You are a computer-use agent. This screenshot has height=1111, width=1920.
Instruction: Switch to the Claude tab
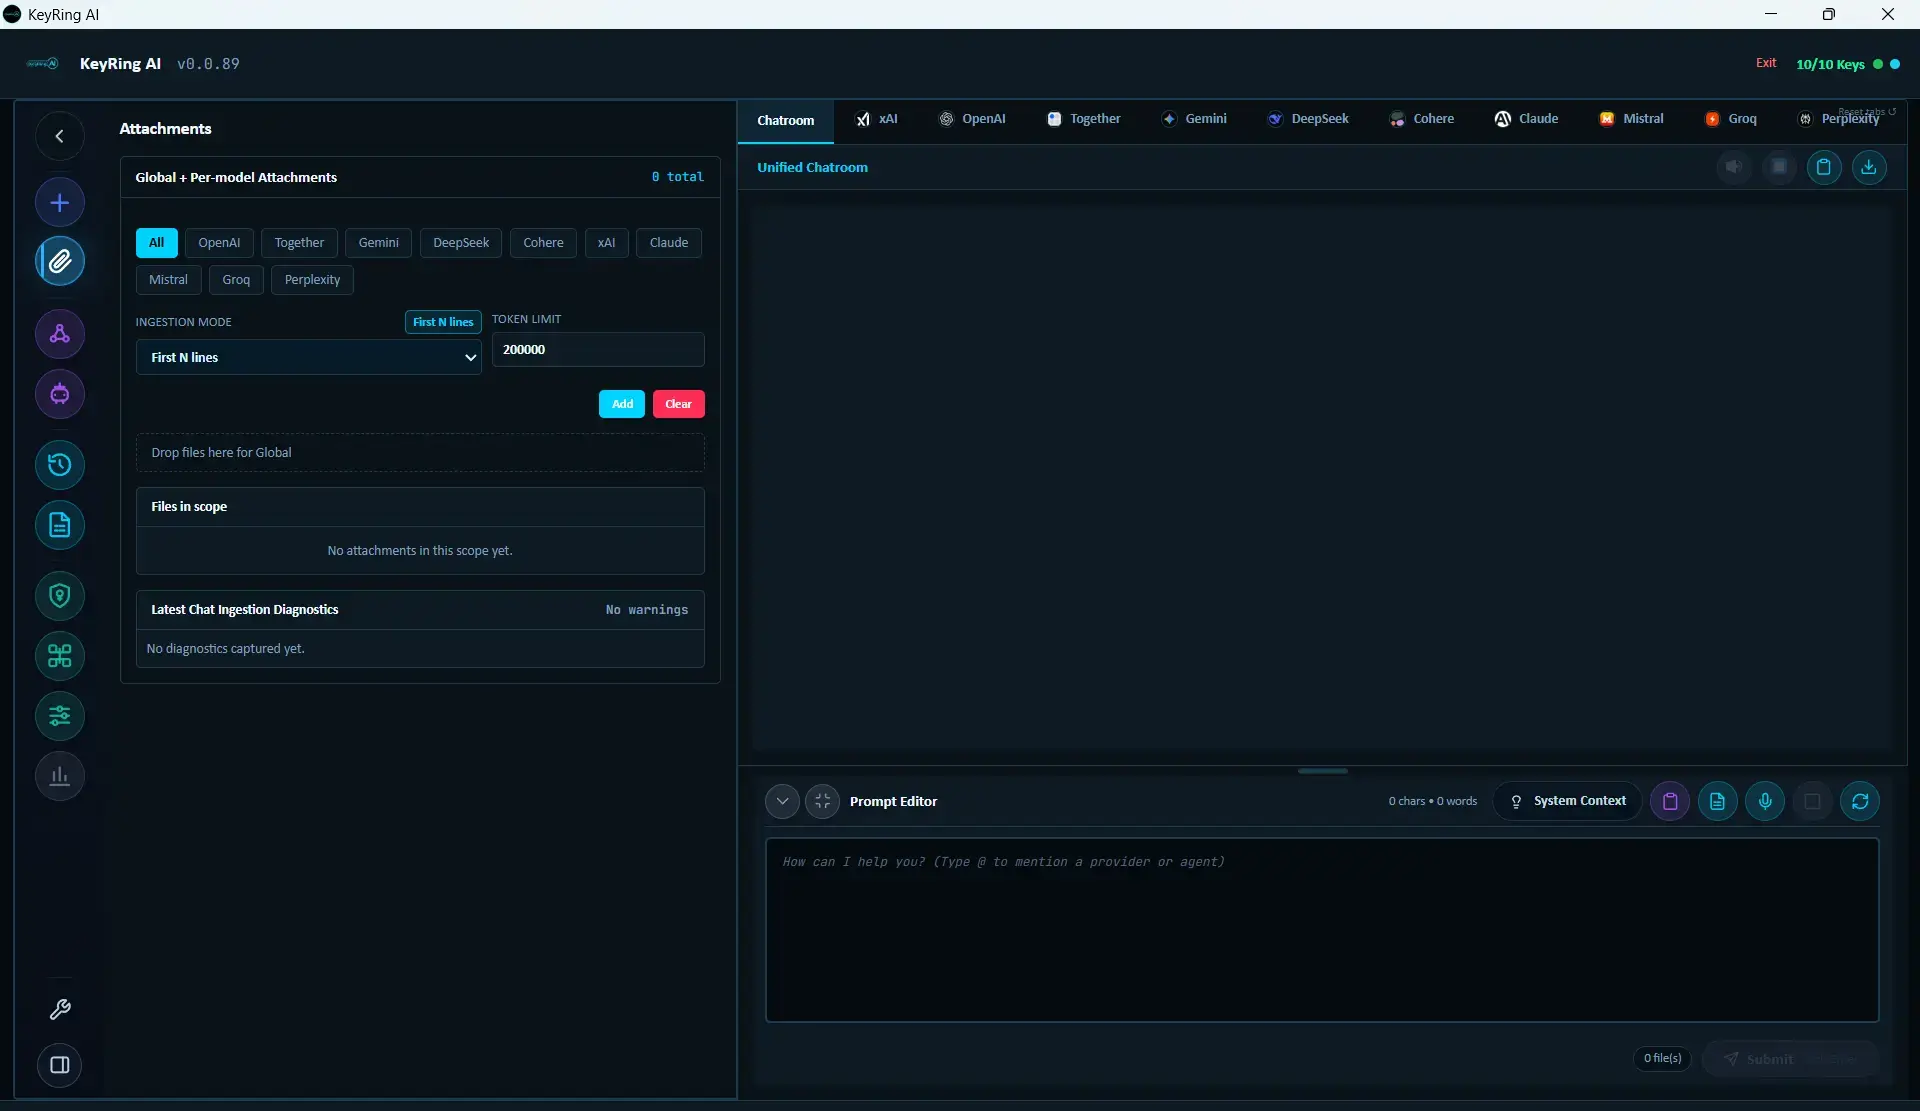pyautogui.click(x=1526, y=119)
